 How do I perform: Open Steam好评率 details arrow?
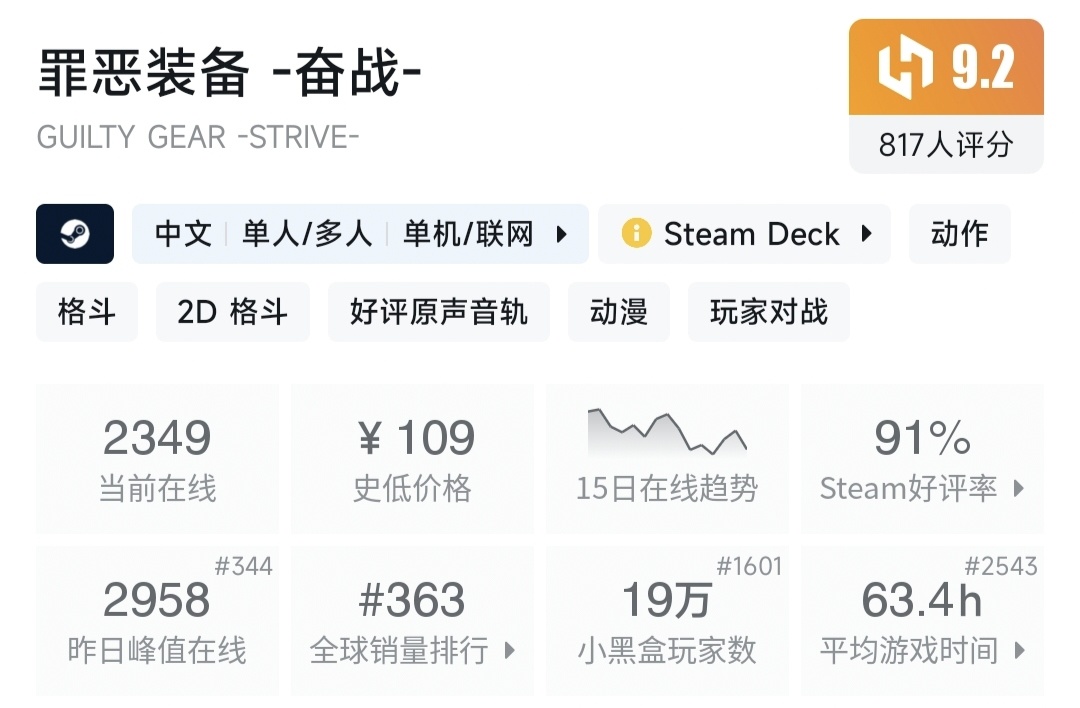pyautogui.click(x=1019, y=489)
